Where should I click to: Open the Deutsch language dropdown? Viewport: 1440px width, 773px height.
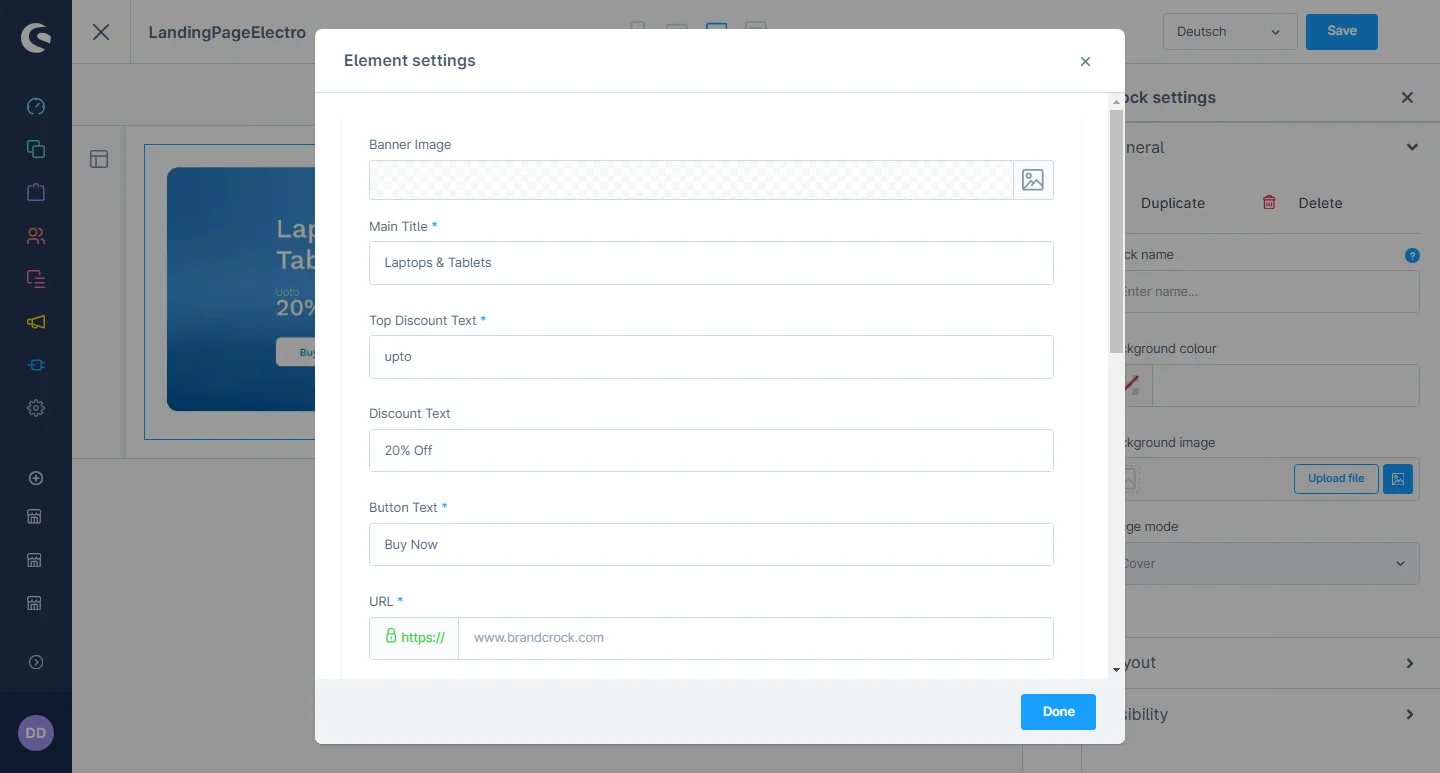pyautogui.click(x=1229, y=32)
